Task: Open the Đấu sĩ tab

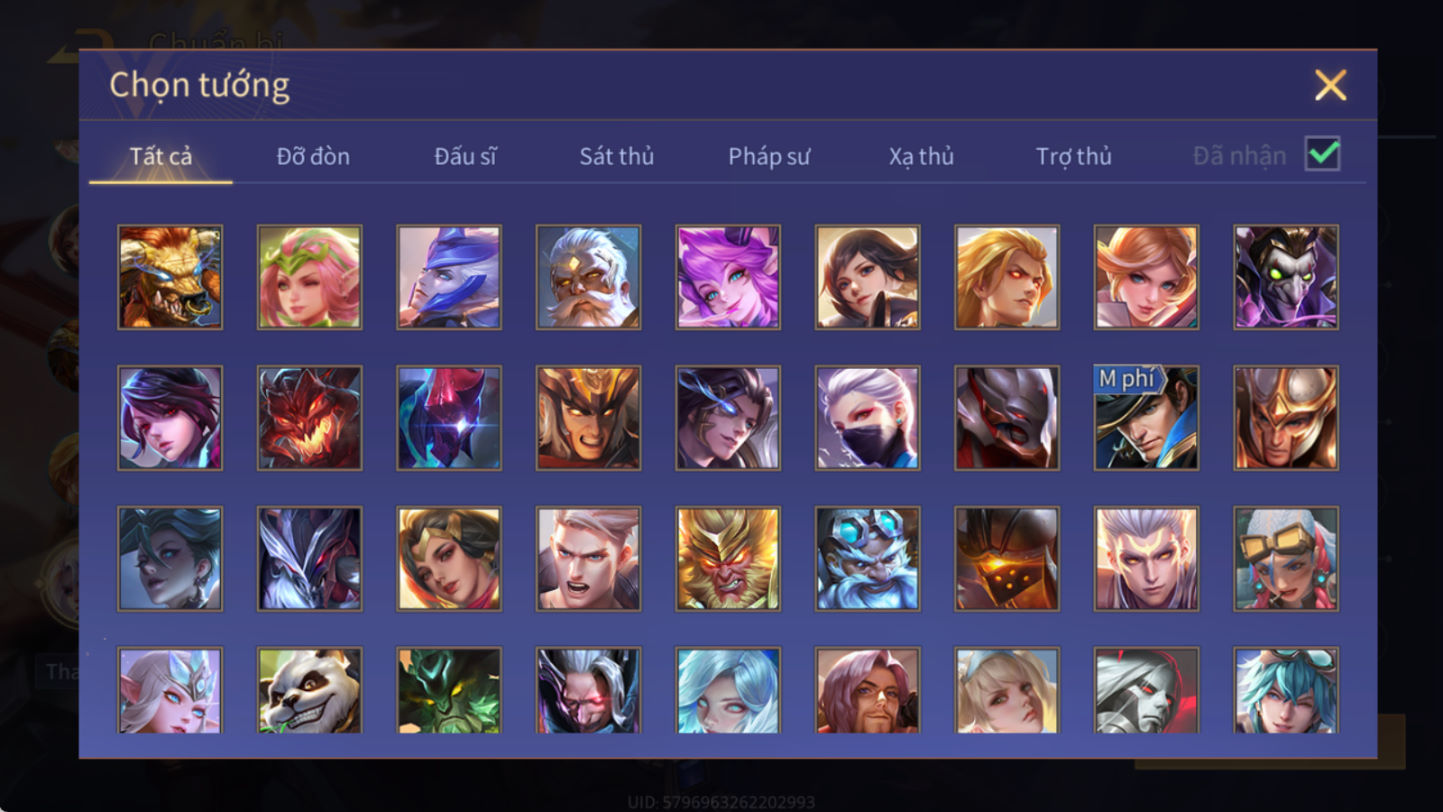Action: 465,156
